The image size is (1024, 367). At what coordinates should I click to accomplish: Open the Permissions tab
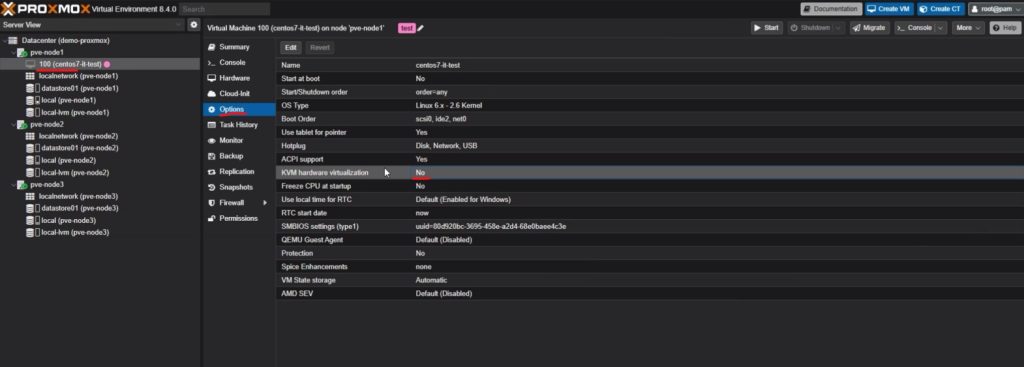[x=238, y=219]
